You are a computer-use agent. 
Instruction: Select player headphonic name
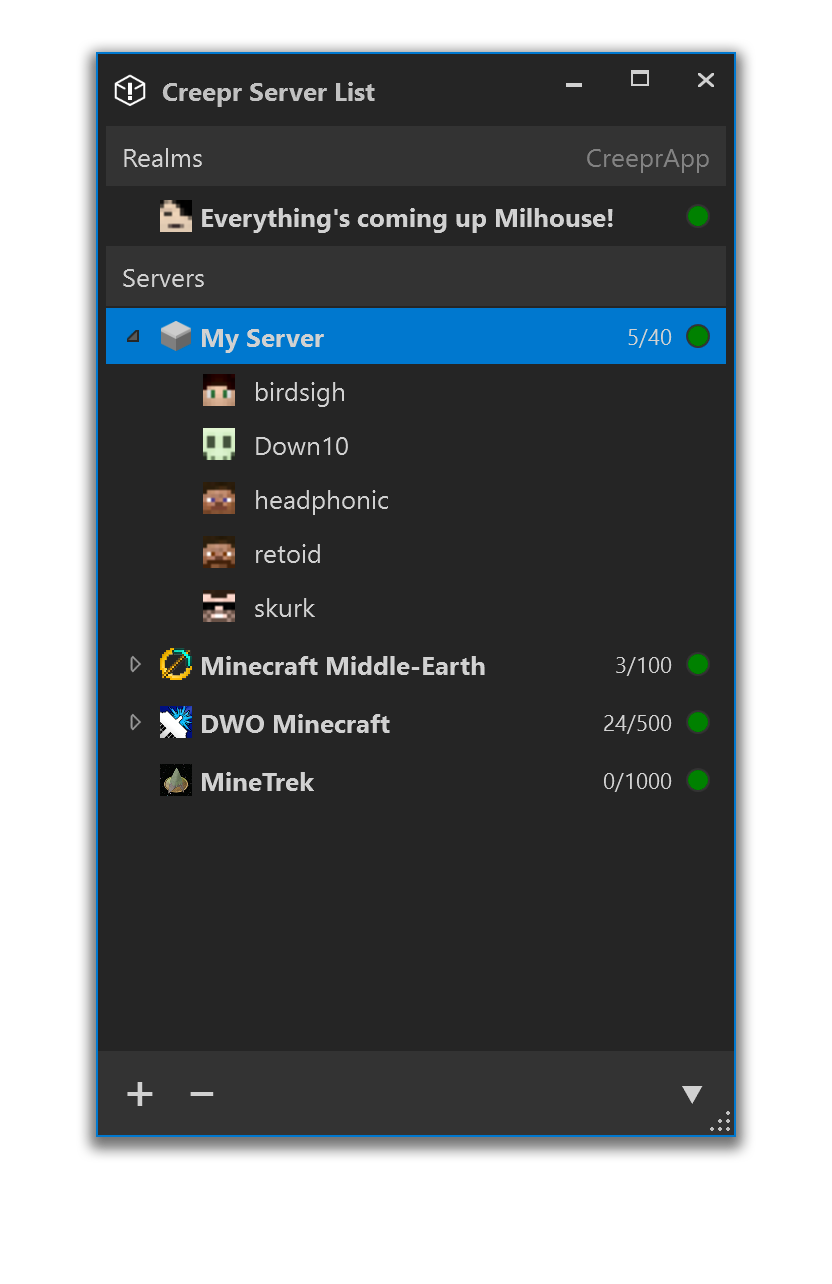pos(322,500)
